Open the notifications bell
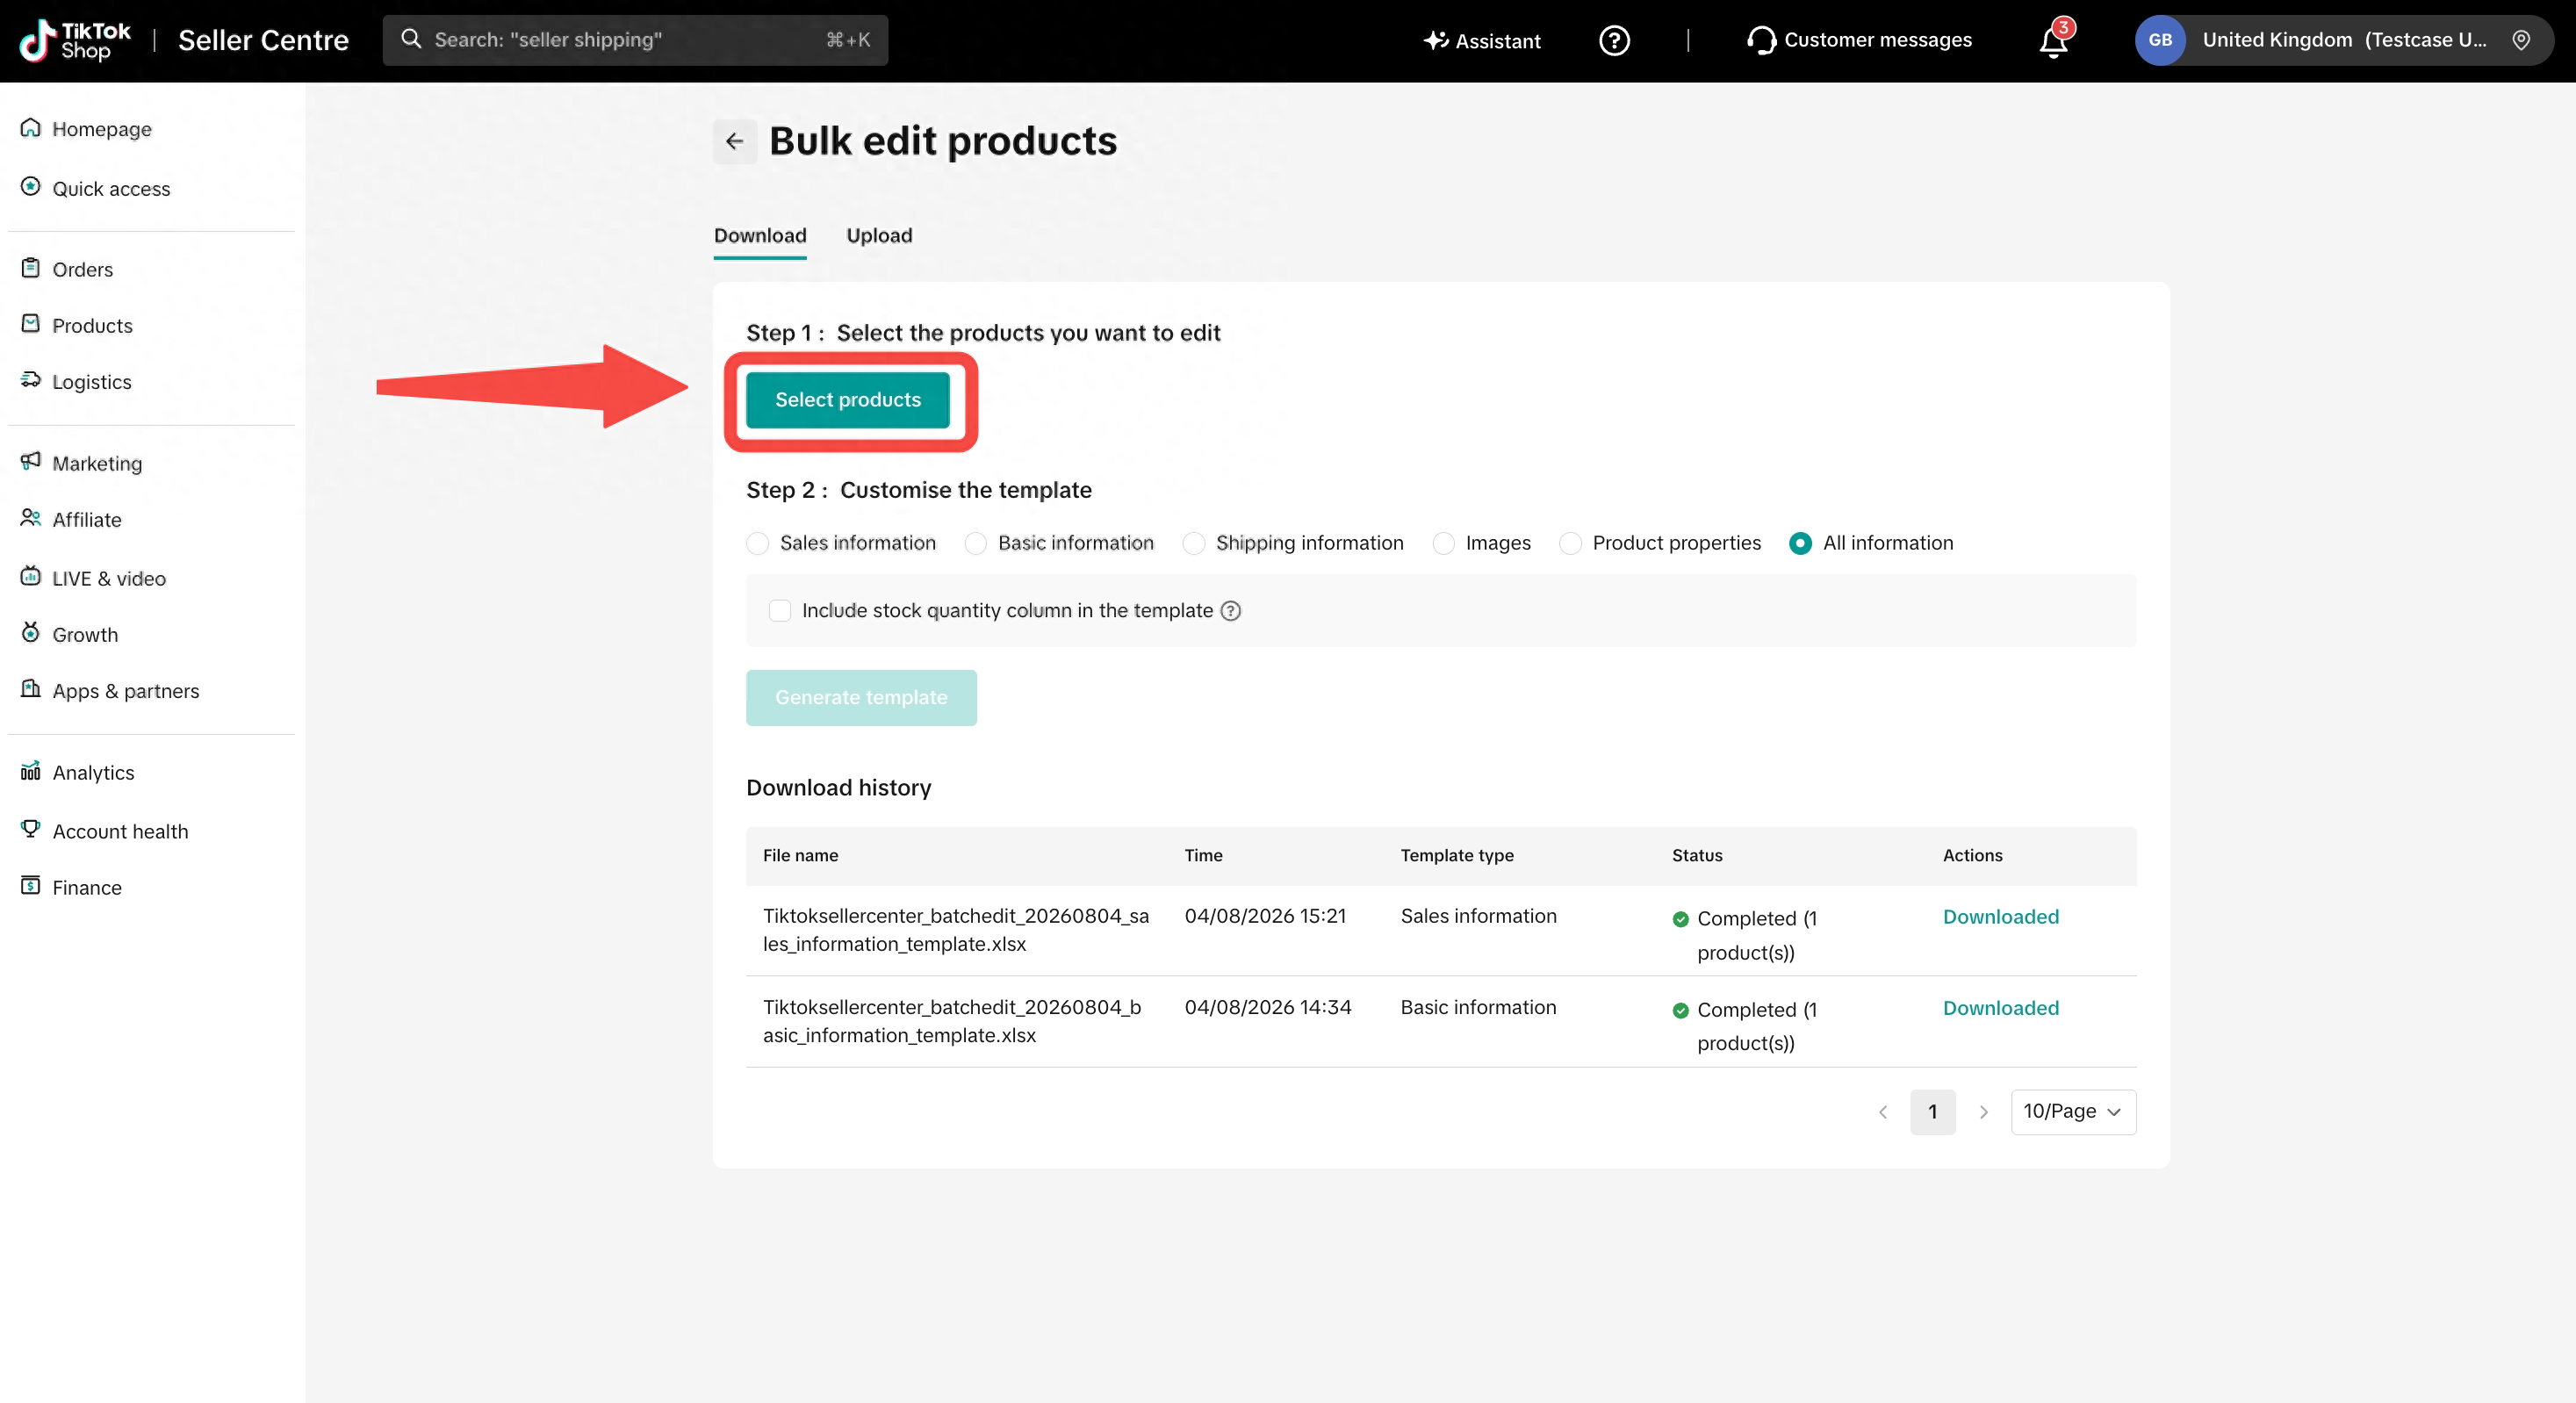 [2053, 42]
